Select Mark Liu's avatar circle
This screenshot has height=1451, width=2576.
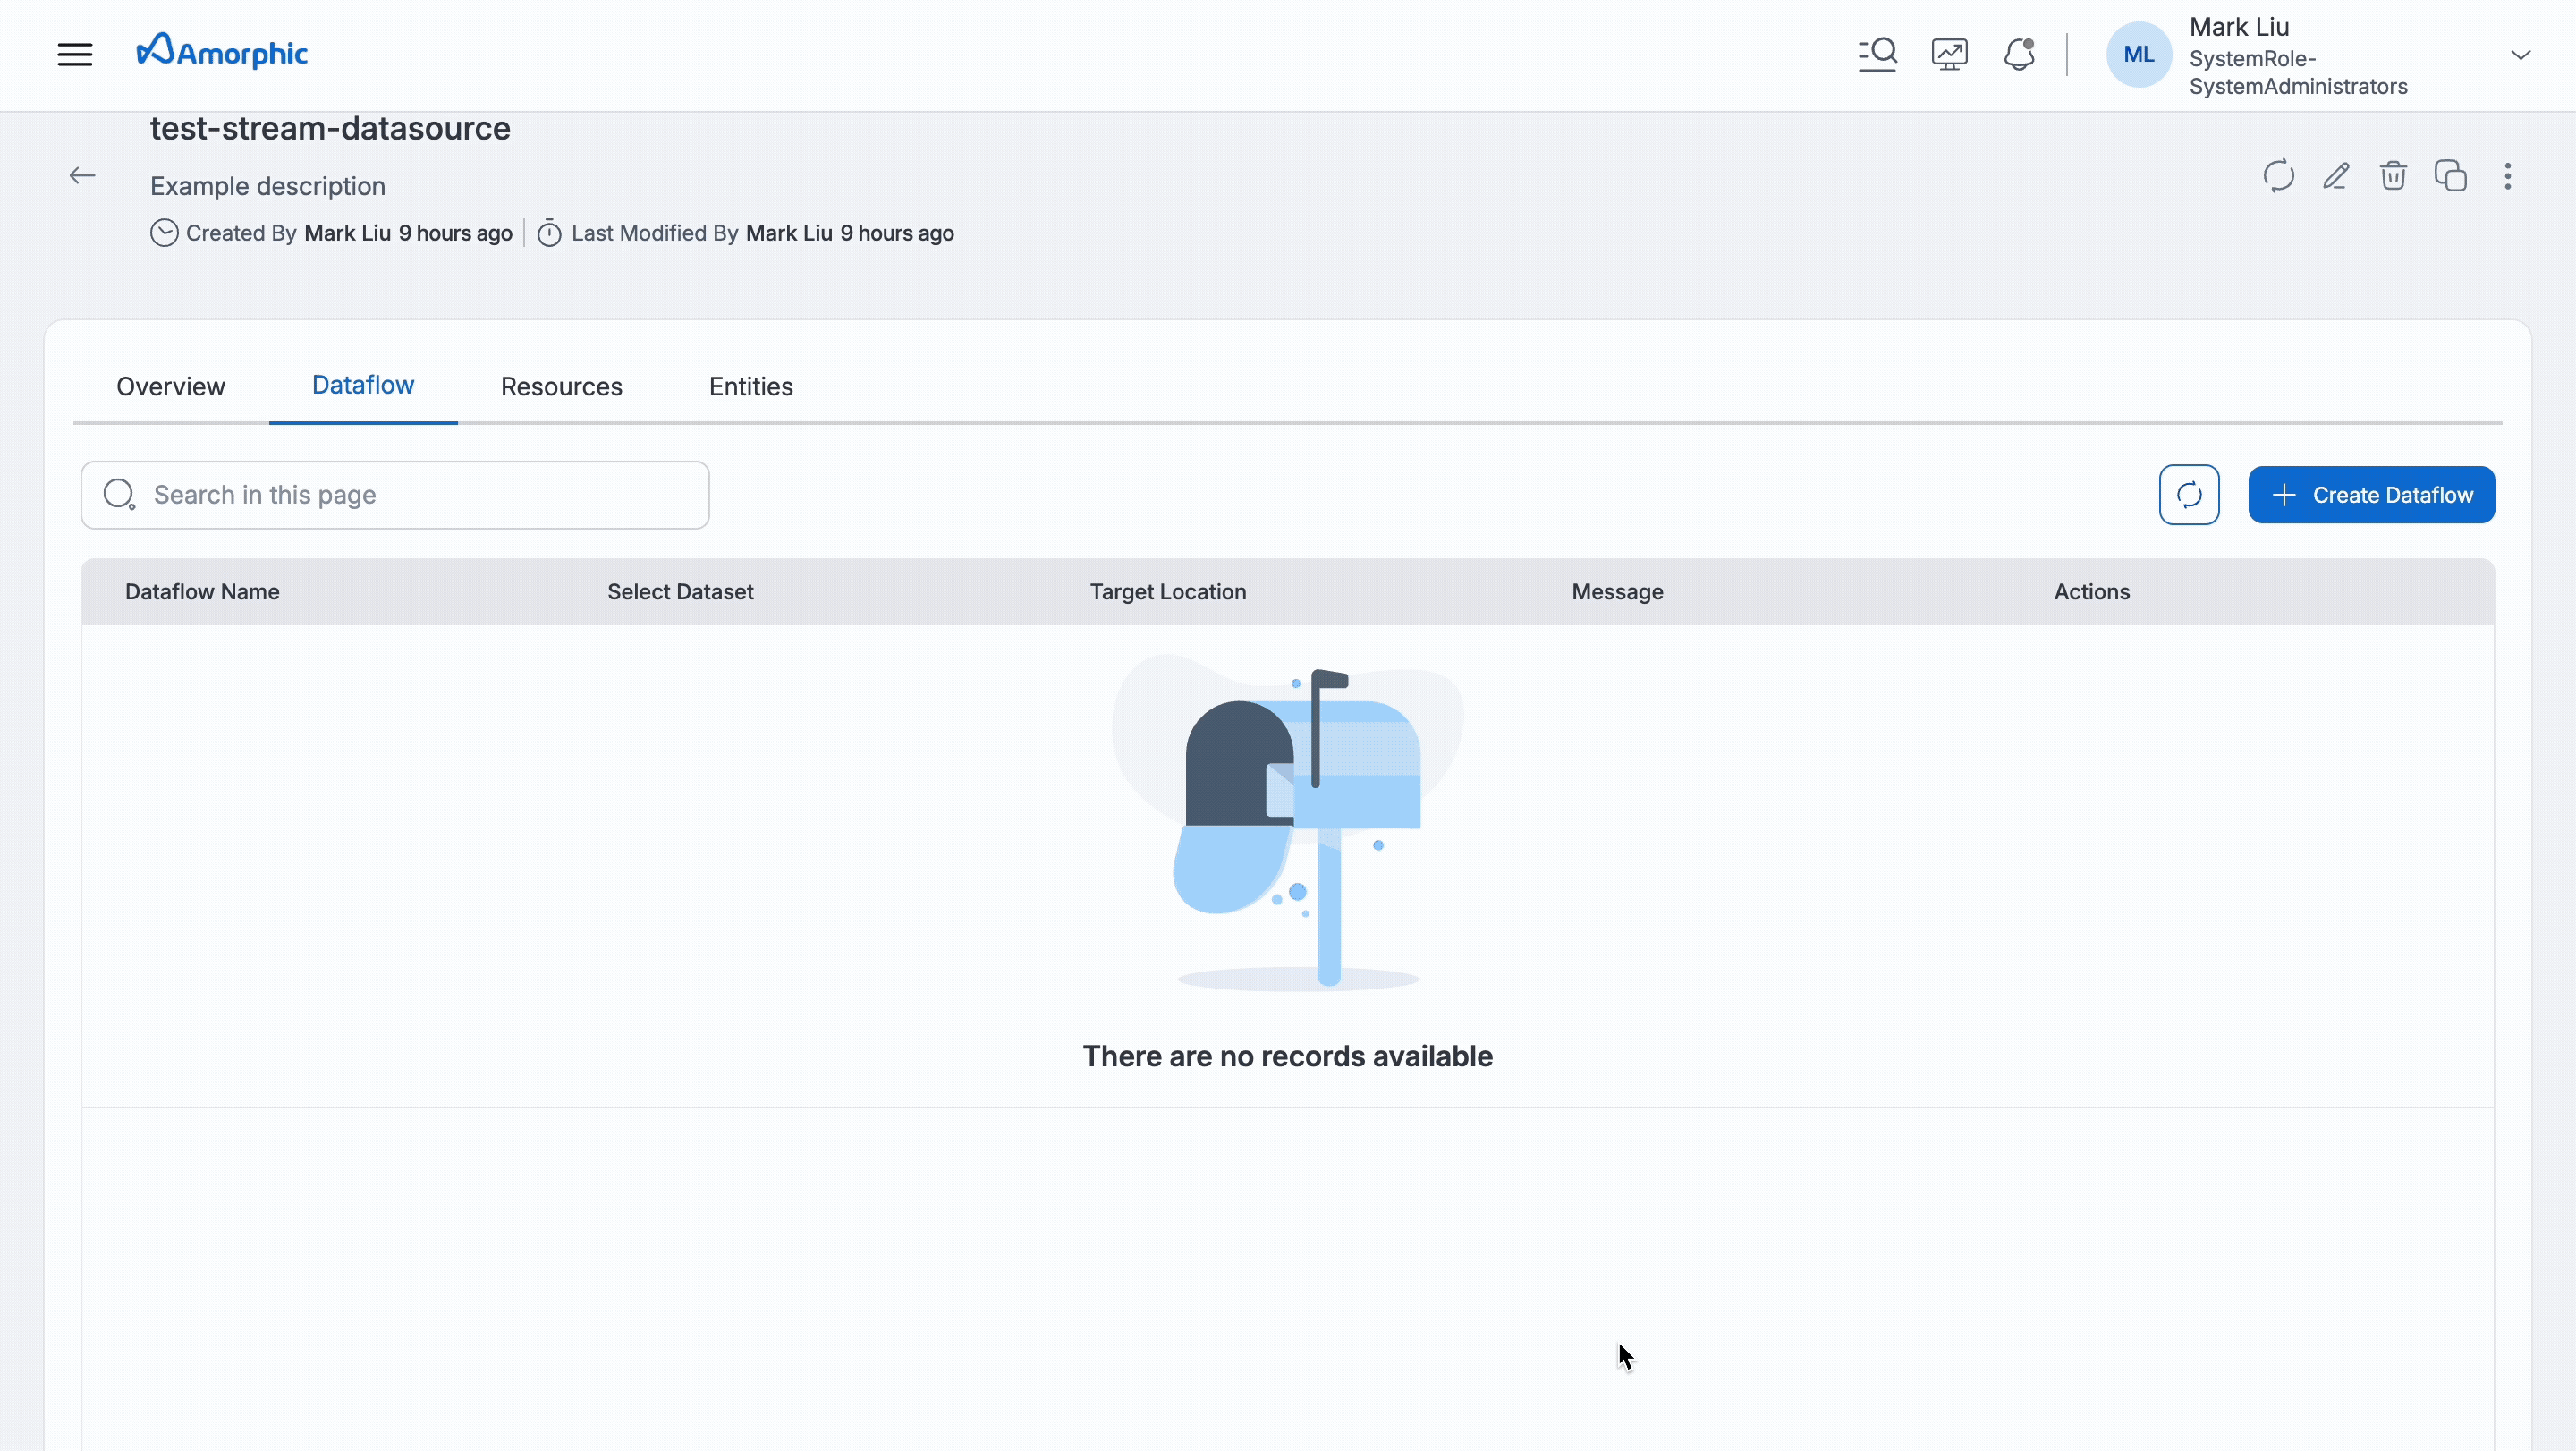[x=2138, y=54]
